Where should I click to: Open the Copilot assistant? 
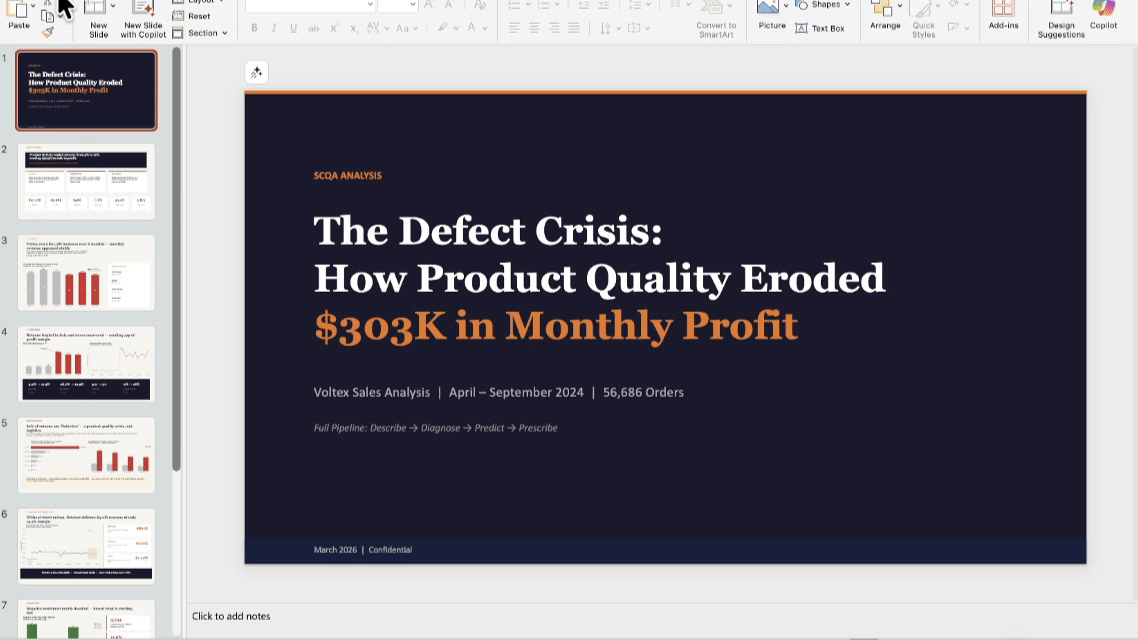[1103, 14]
